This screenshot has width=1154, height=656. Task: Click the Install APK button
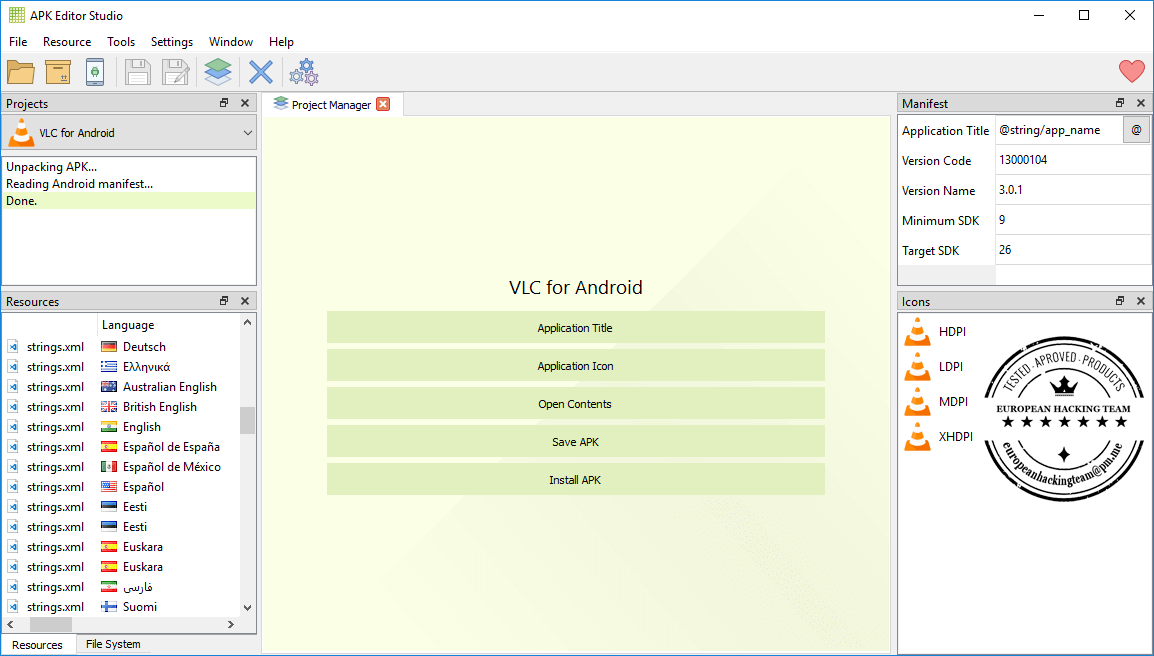point(575,479)
